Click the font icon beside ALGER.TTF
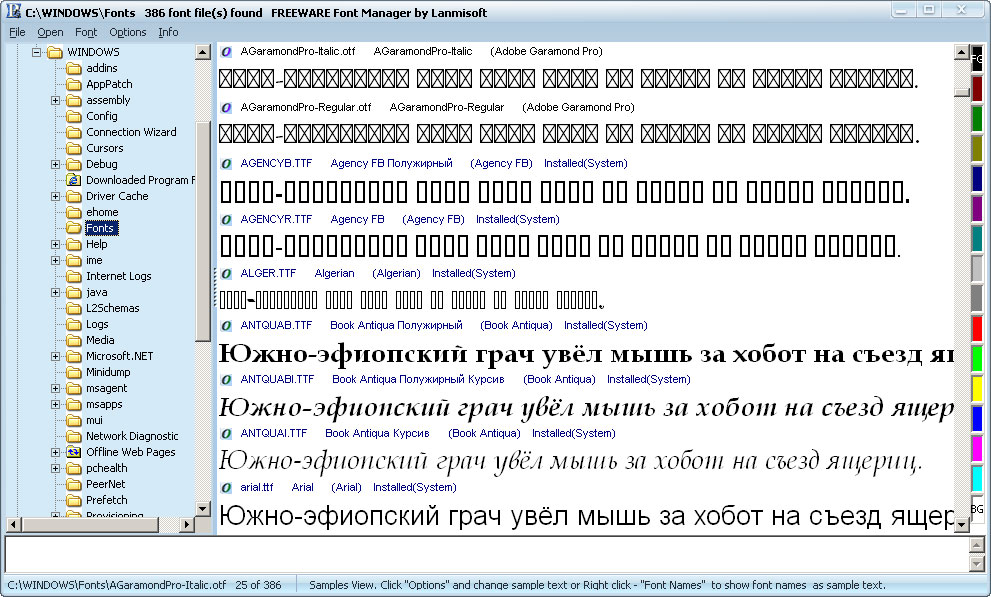Image resolution: width=991 pixels, height=597 pixels. tap(226, 273)
